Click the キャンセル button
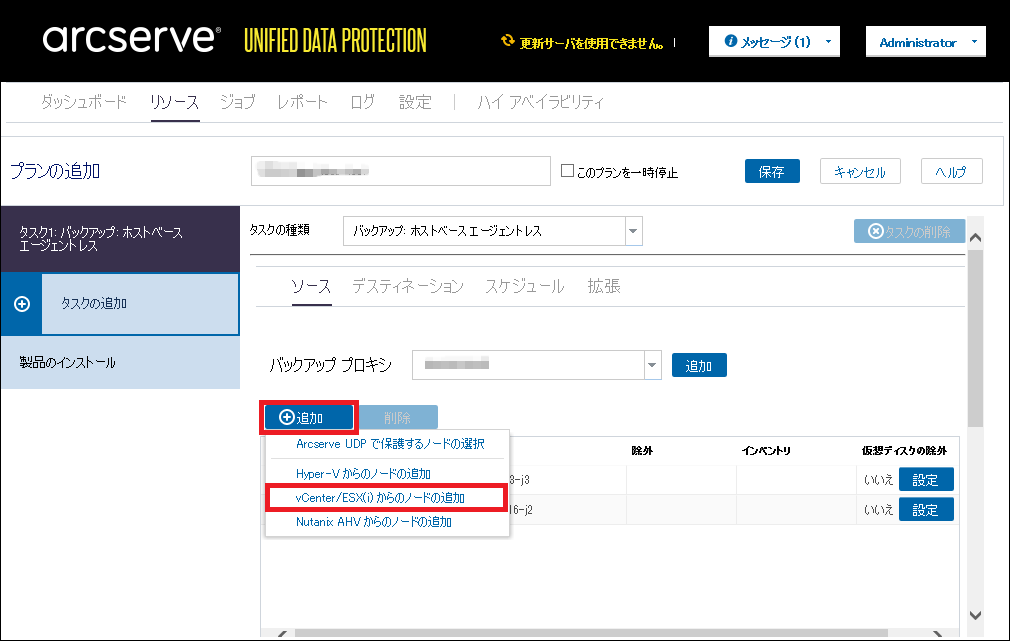This screenshot has width=1010, height=641. click(x=859, y=171)
